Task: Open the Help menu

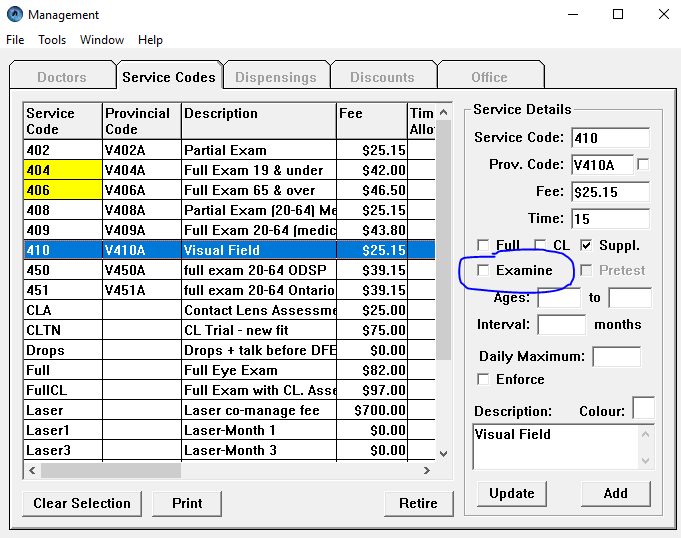Action: 150,40
